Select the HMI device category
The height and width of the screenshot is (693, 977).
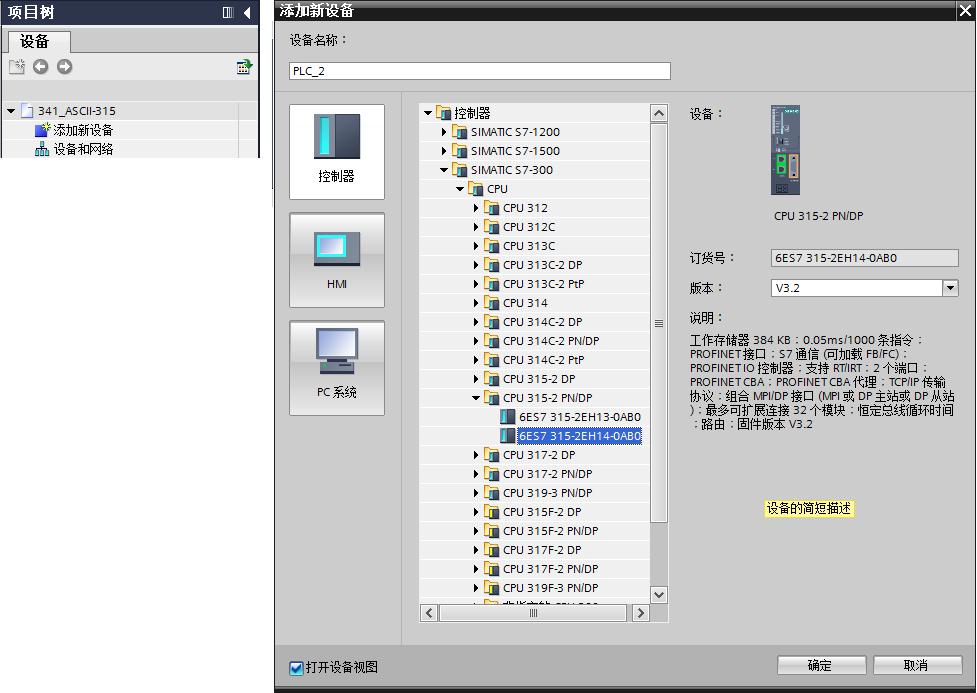click(336, 260)
